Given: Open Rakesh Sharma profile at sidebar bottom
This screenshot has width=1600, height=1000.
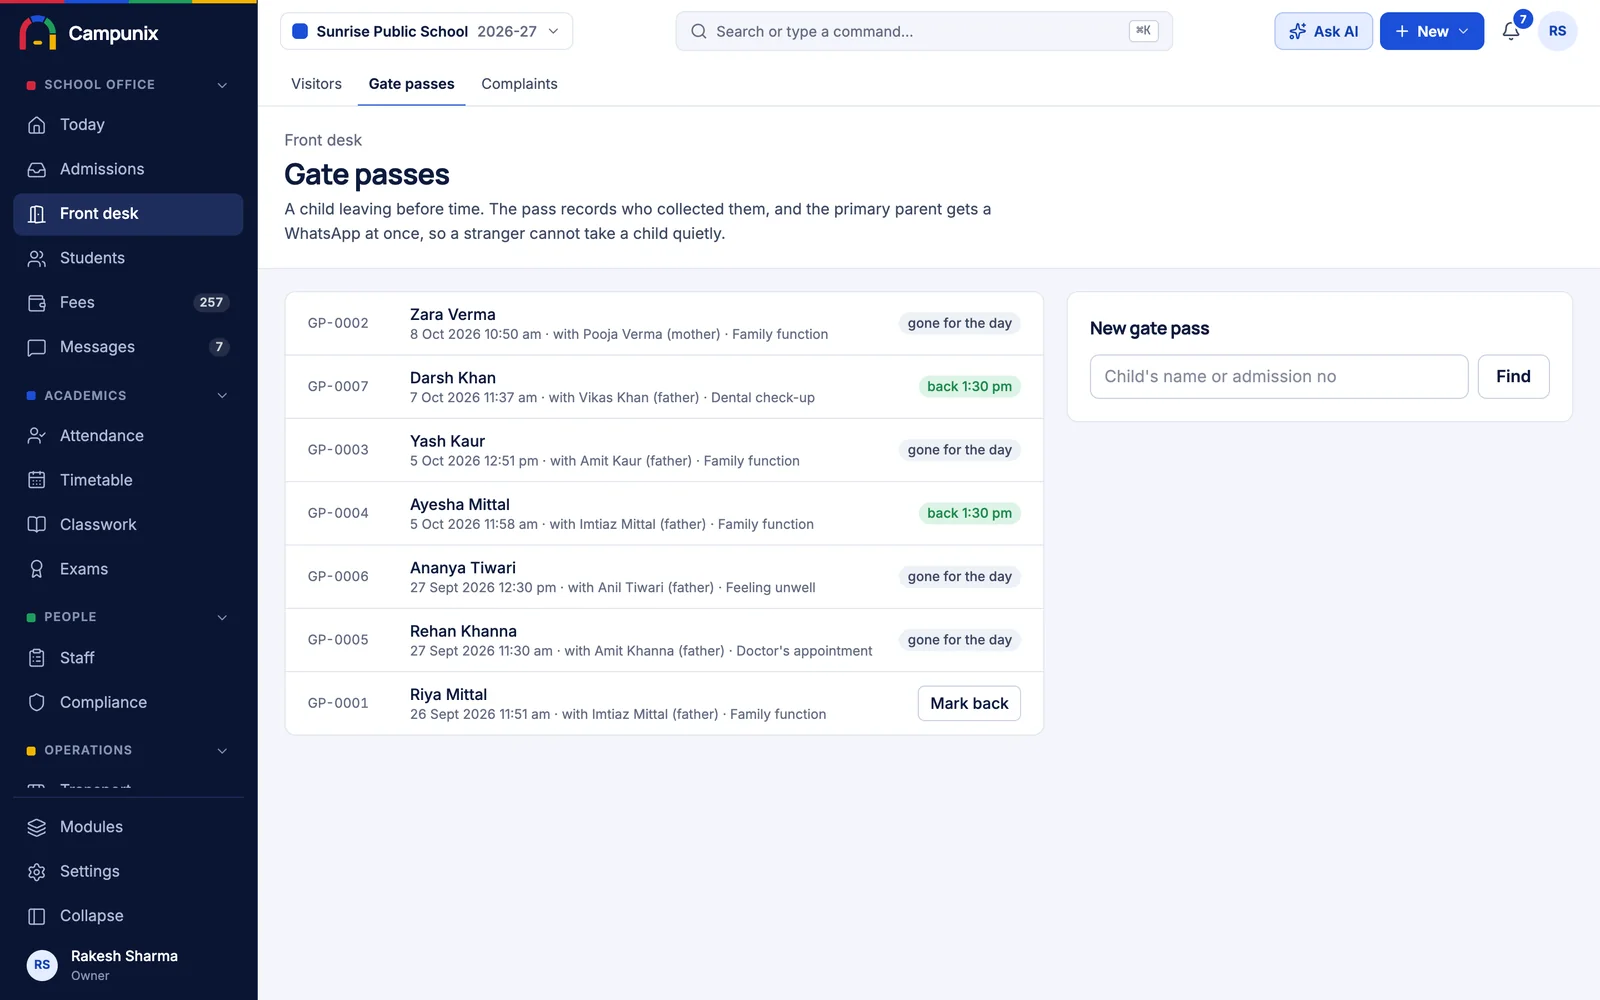Looking at the screenshot, I should [x=128, y=965].
